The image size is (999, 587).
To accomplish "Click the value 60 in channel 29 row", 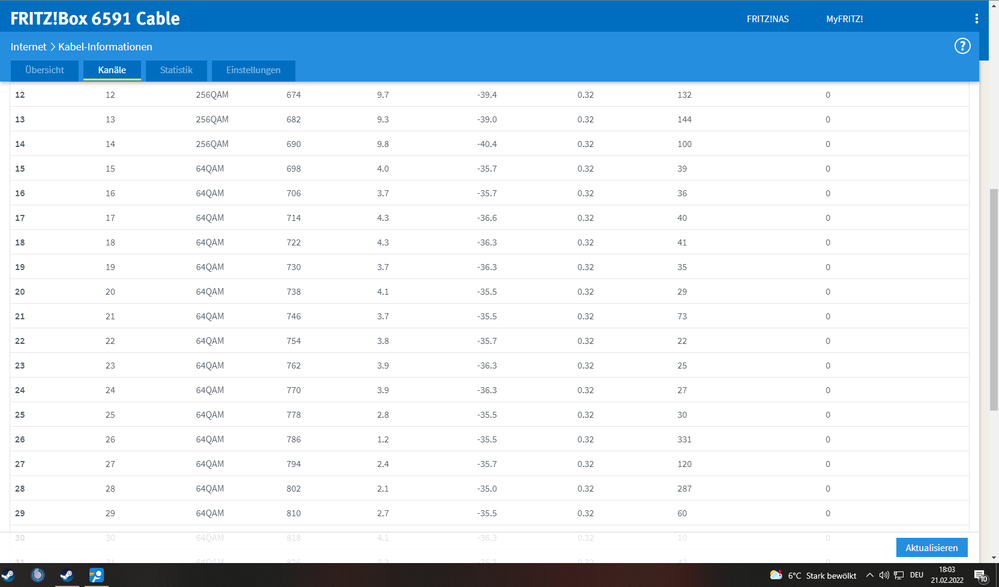I will [682, 513].
